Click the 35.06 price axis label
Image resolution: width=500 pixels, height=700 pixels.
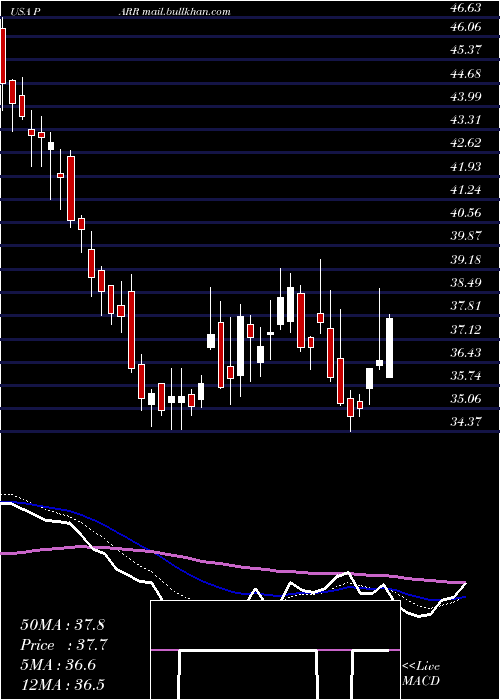tap(468, 399)
